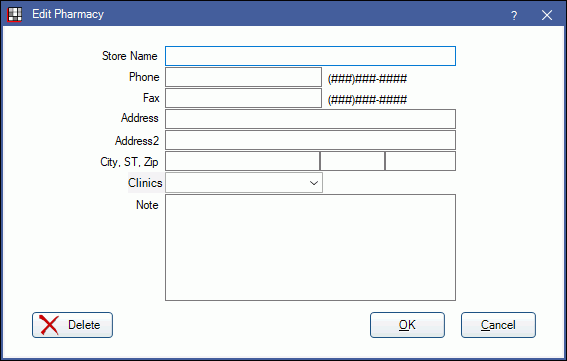The width and height of the screenshot is (567, 361).
Task: Close the Edit Pharmacy dialog
Action: [x=547, y=15]
